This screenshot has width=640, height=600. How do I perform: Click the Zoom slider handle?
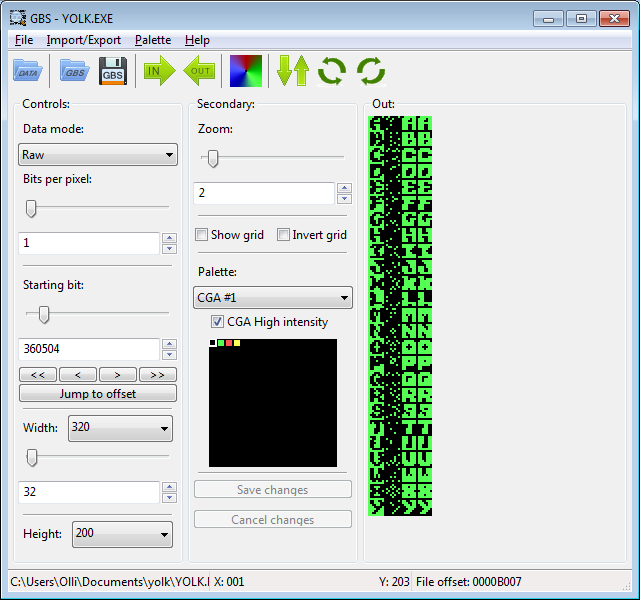coord(212,157)
